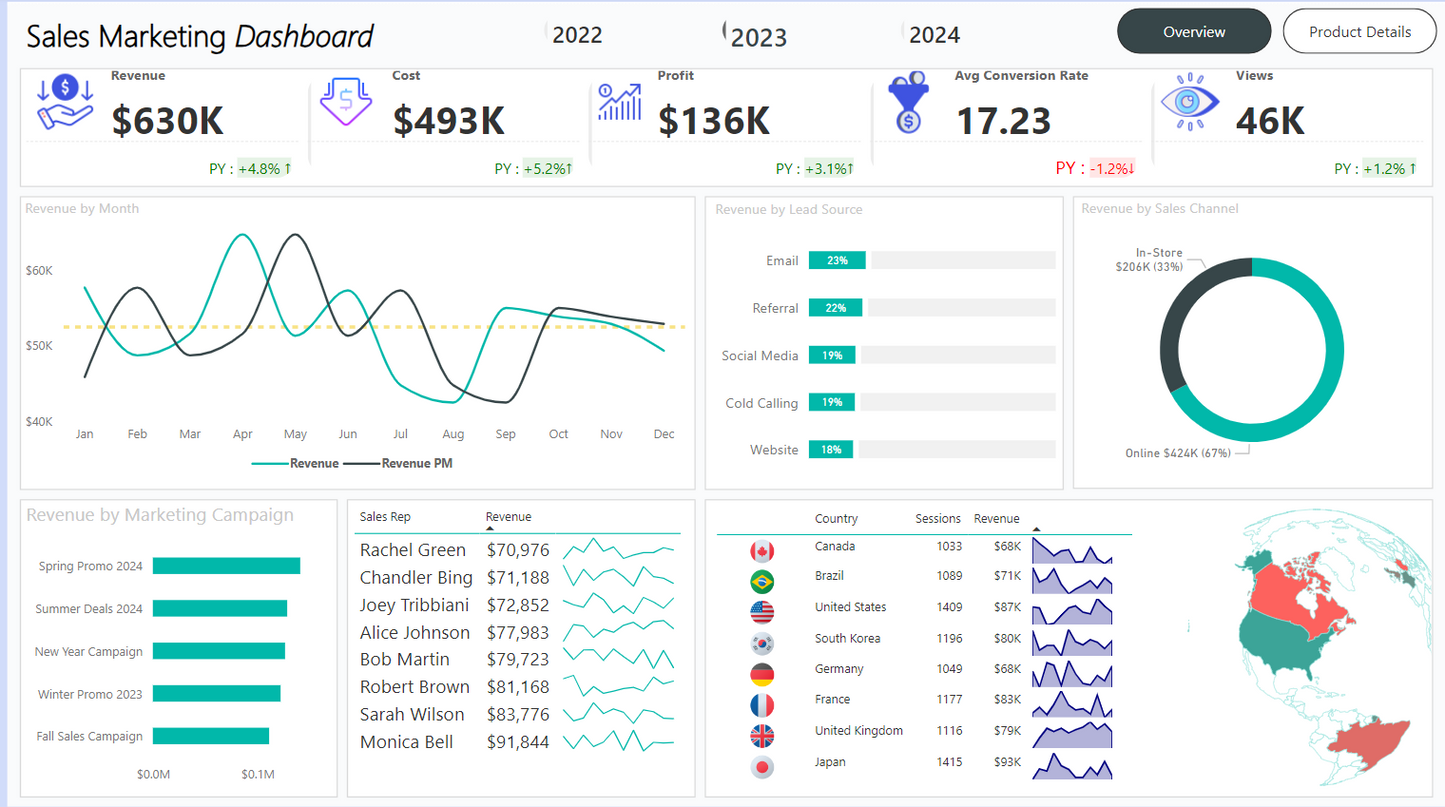Screen dimensions: 1445x807
Task: Click the Japan flag icon
Action: pos(762,767)
